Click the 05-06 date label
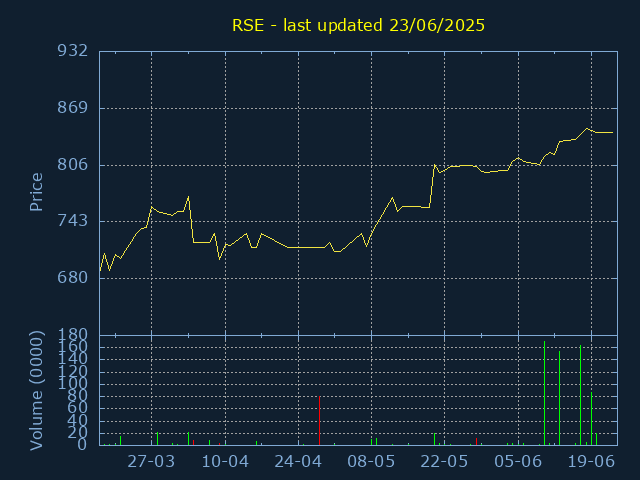Viewport: 640px width, 480px height. [x=518, y=462]
